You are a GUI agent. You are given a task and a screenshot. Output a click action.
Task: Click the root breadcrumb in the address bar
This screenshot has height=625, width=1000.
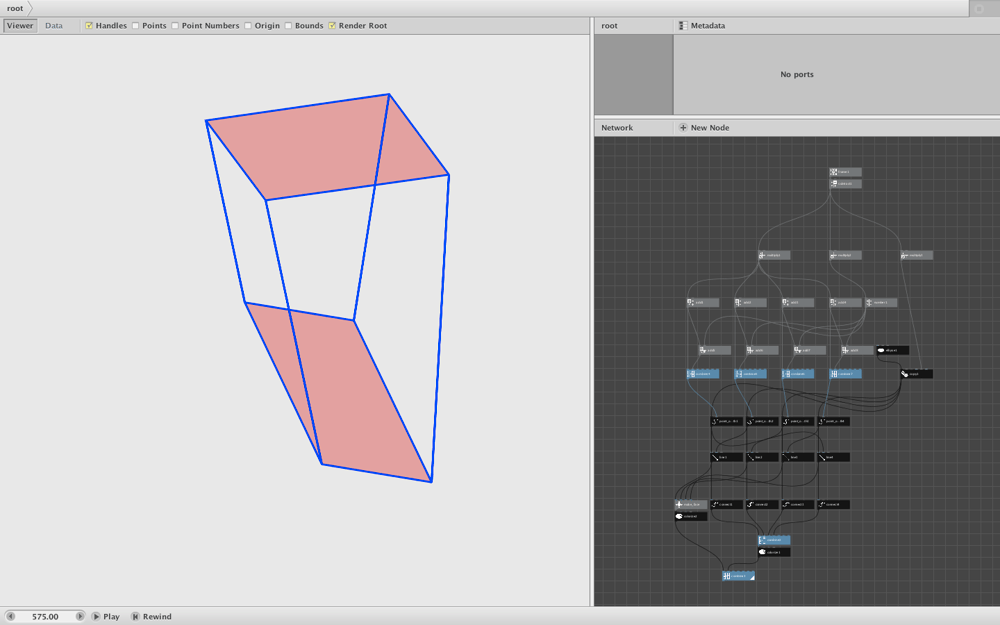point(15,8)
